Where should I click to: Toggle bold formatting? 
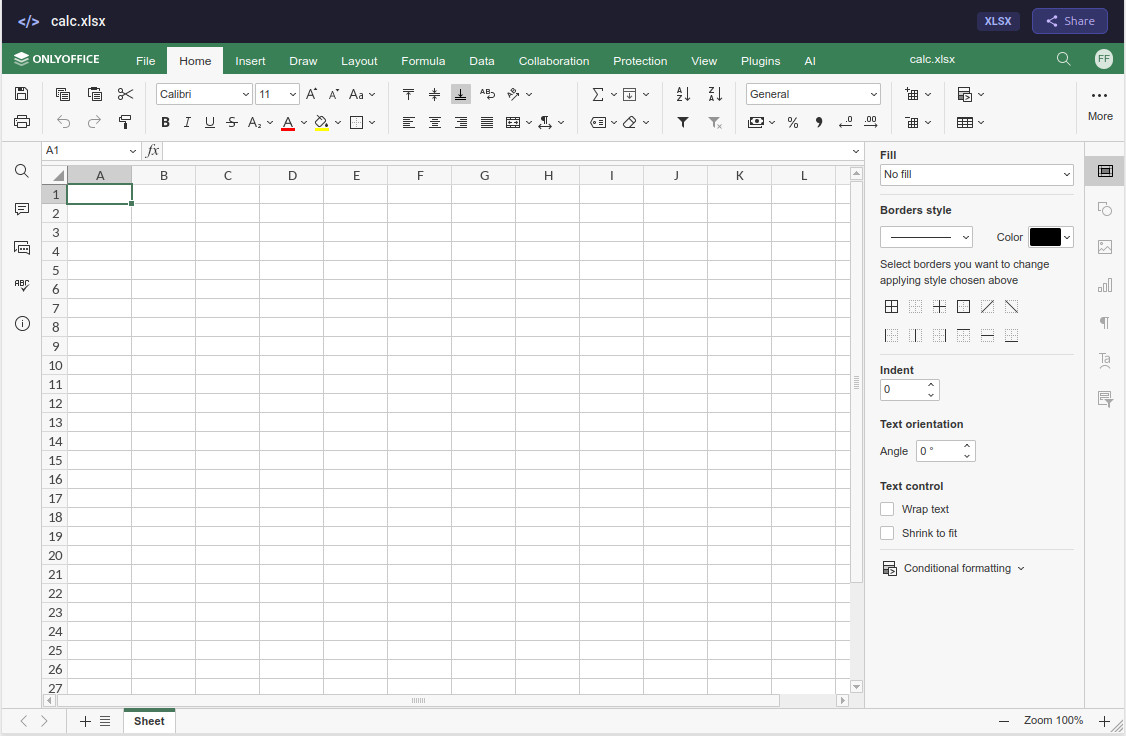(x=165, y=122)
